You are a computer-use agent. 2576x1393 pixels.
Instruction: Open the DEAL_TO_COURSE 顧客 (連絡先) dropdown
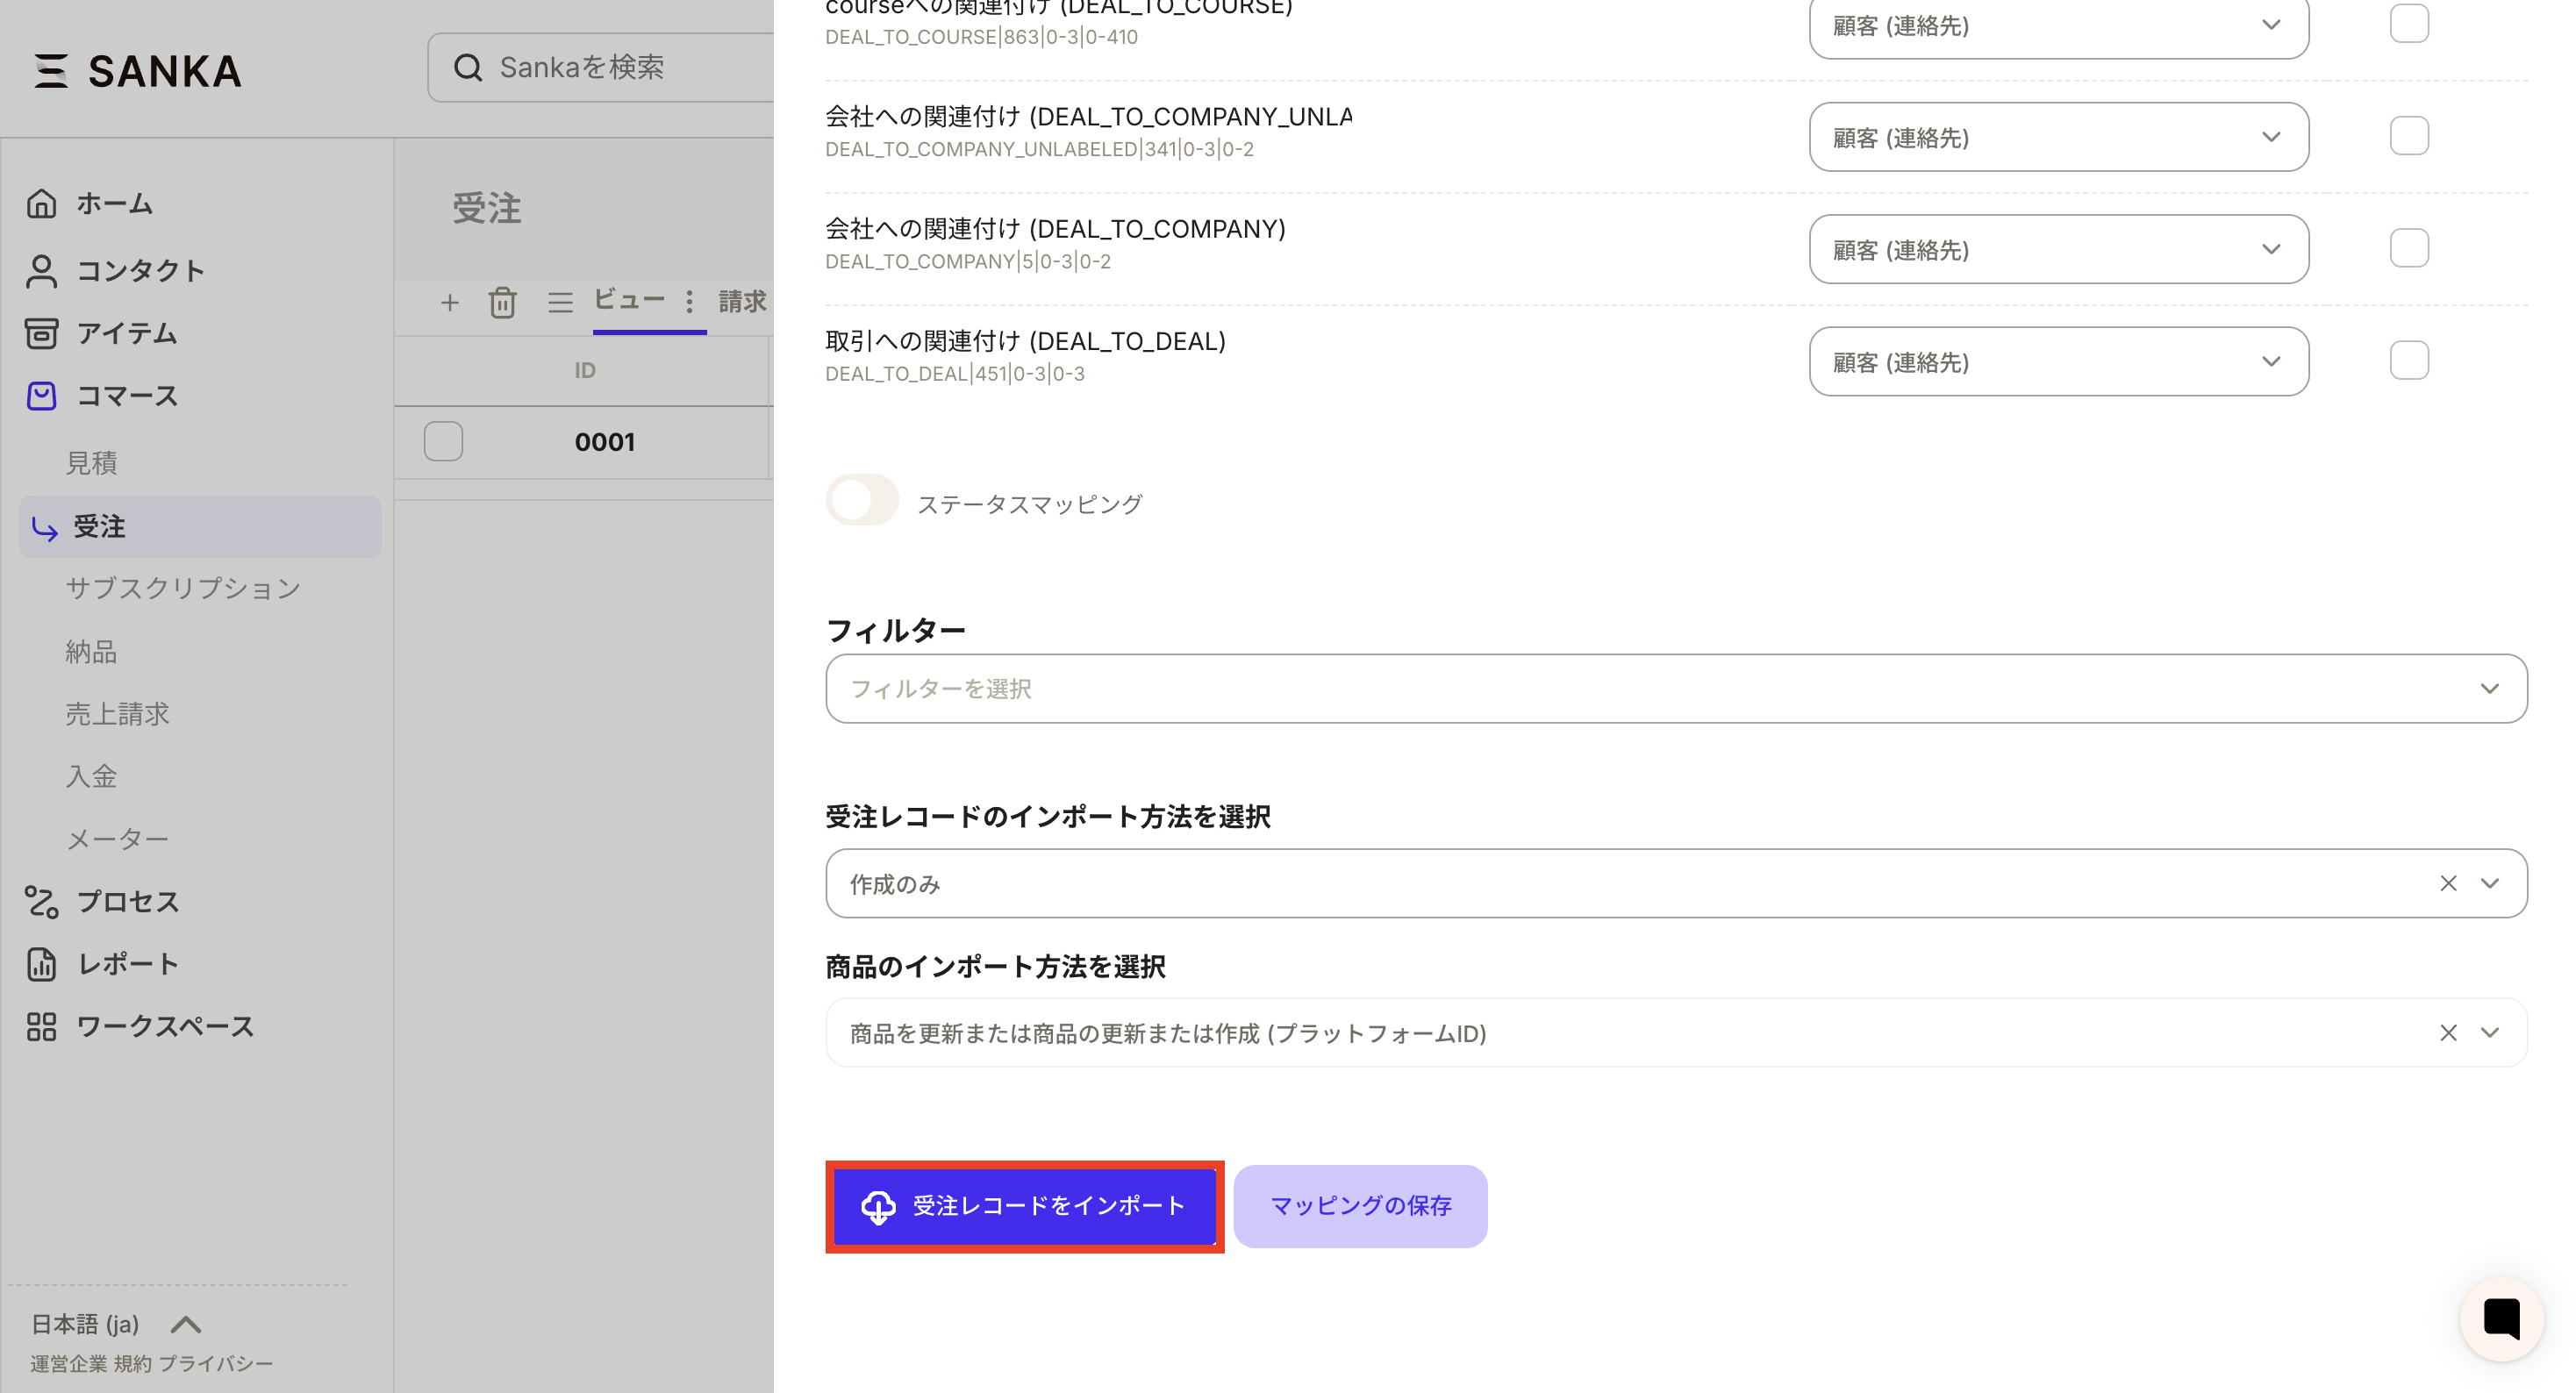pyautogui.click(x=2058, y=26)
